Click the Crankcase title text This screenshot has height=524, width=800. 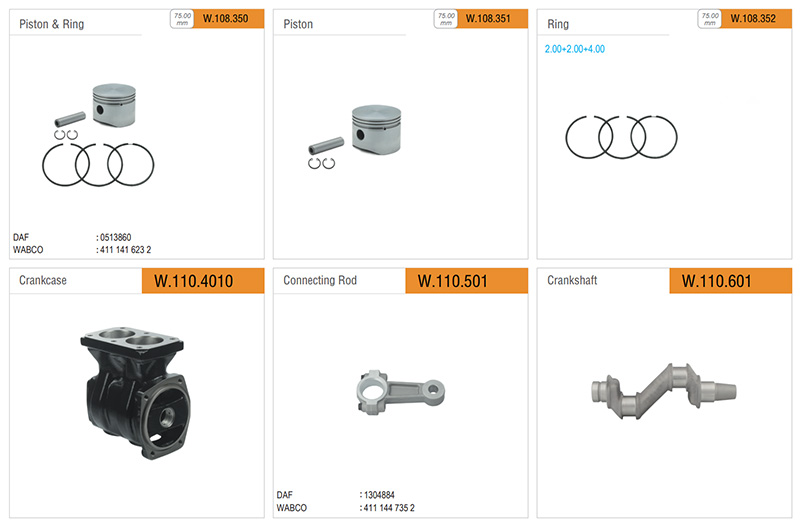tap(43, 280)
